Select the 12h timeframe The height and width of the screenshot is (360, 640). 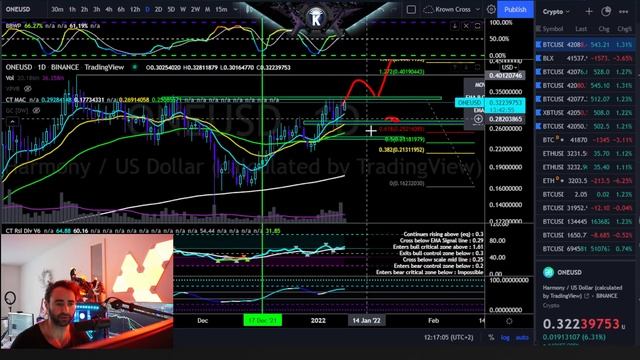tap(135, 9)
